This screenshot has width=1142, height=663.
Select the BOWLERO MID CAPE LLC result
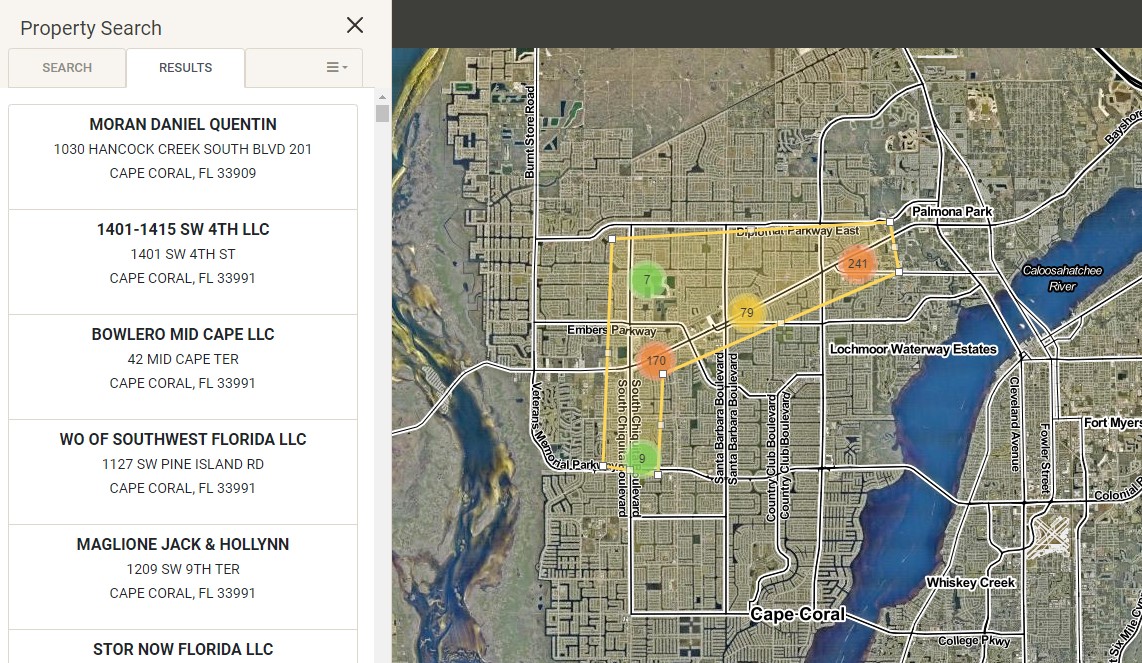click(x=183, y=366)
